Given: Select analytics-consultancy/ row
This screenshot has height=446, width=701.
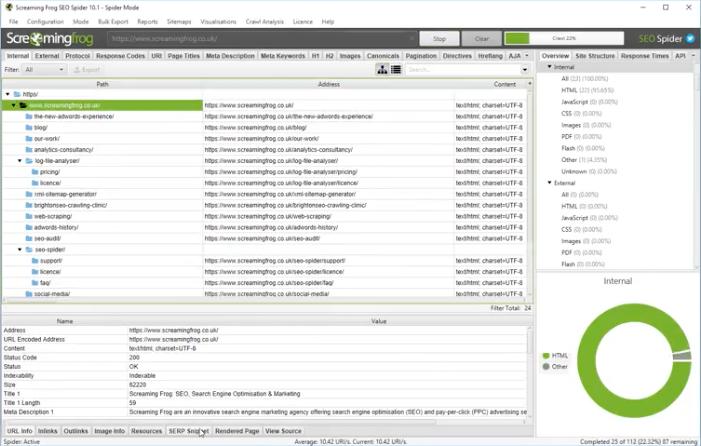Looking at the screenshot, I should [264, 150].
